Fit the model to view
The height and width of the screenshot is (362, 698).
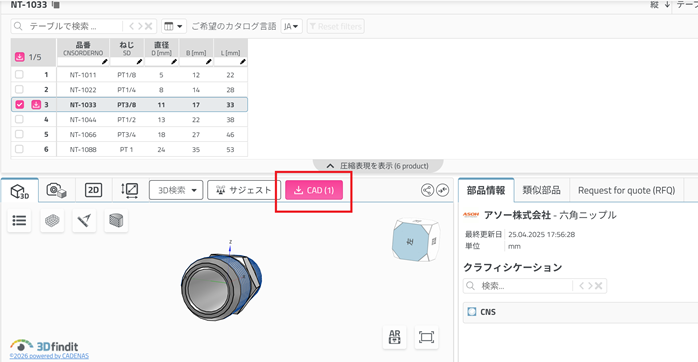[x=426, y=337]
